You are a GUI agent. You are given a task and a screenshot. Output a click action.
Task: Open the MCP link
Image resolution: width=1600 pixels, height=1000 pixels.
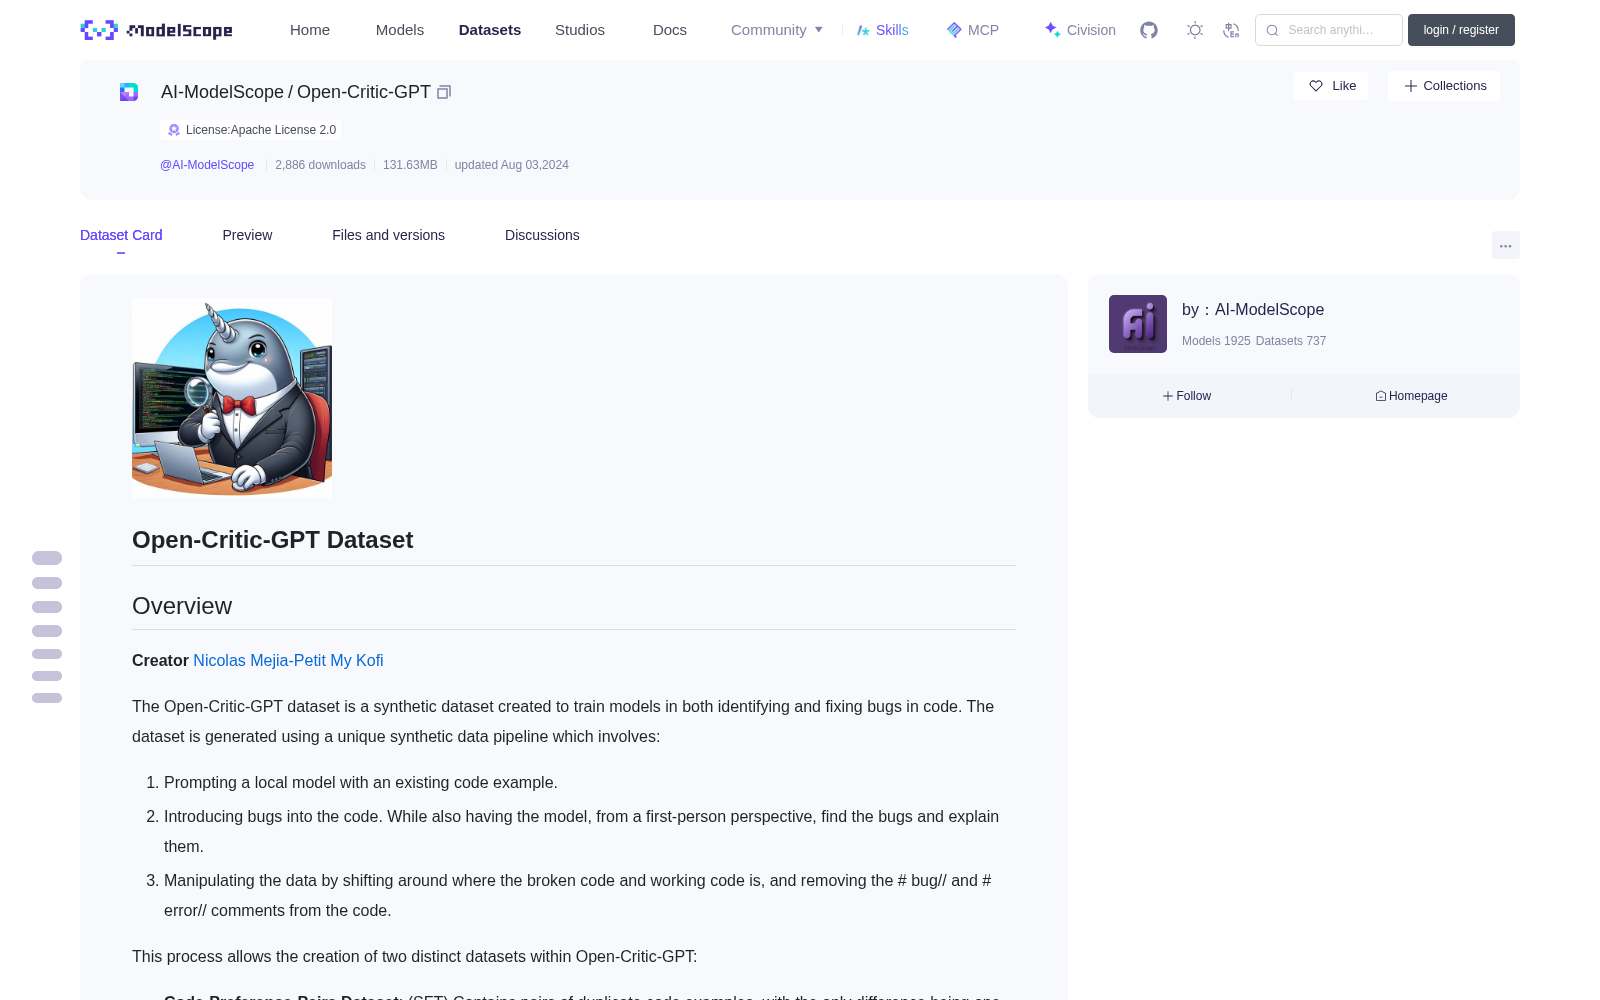pos(973,30)
